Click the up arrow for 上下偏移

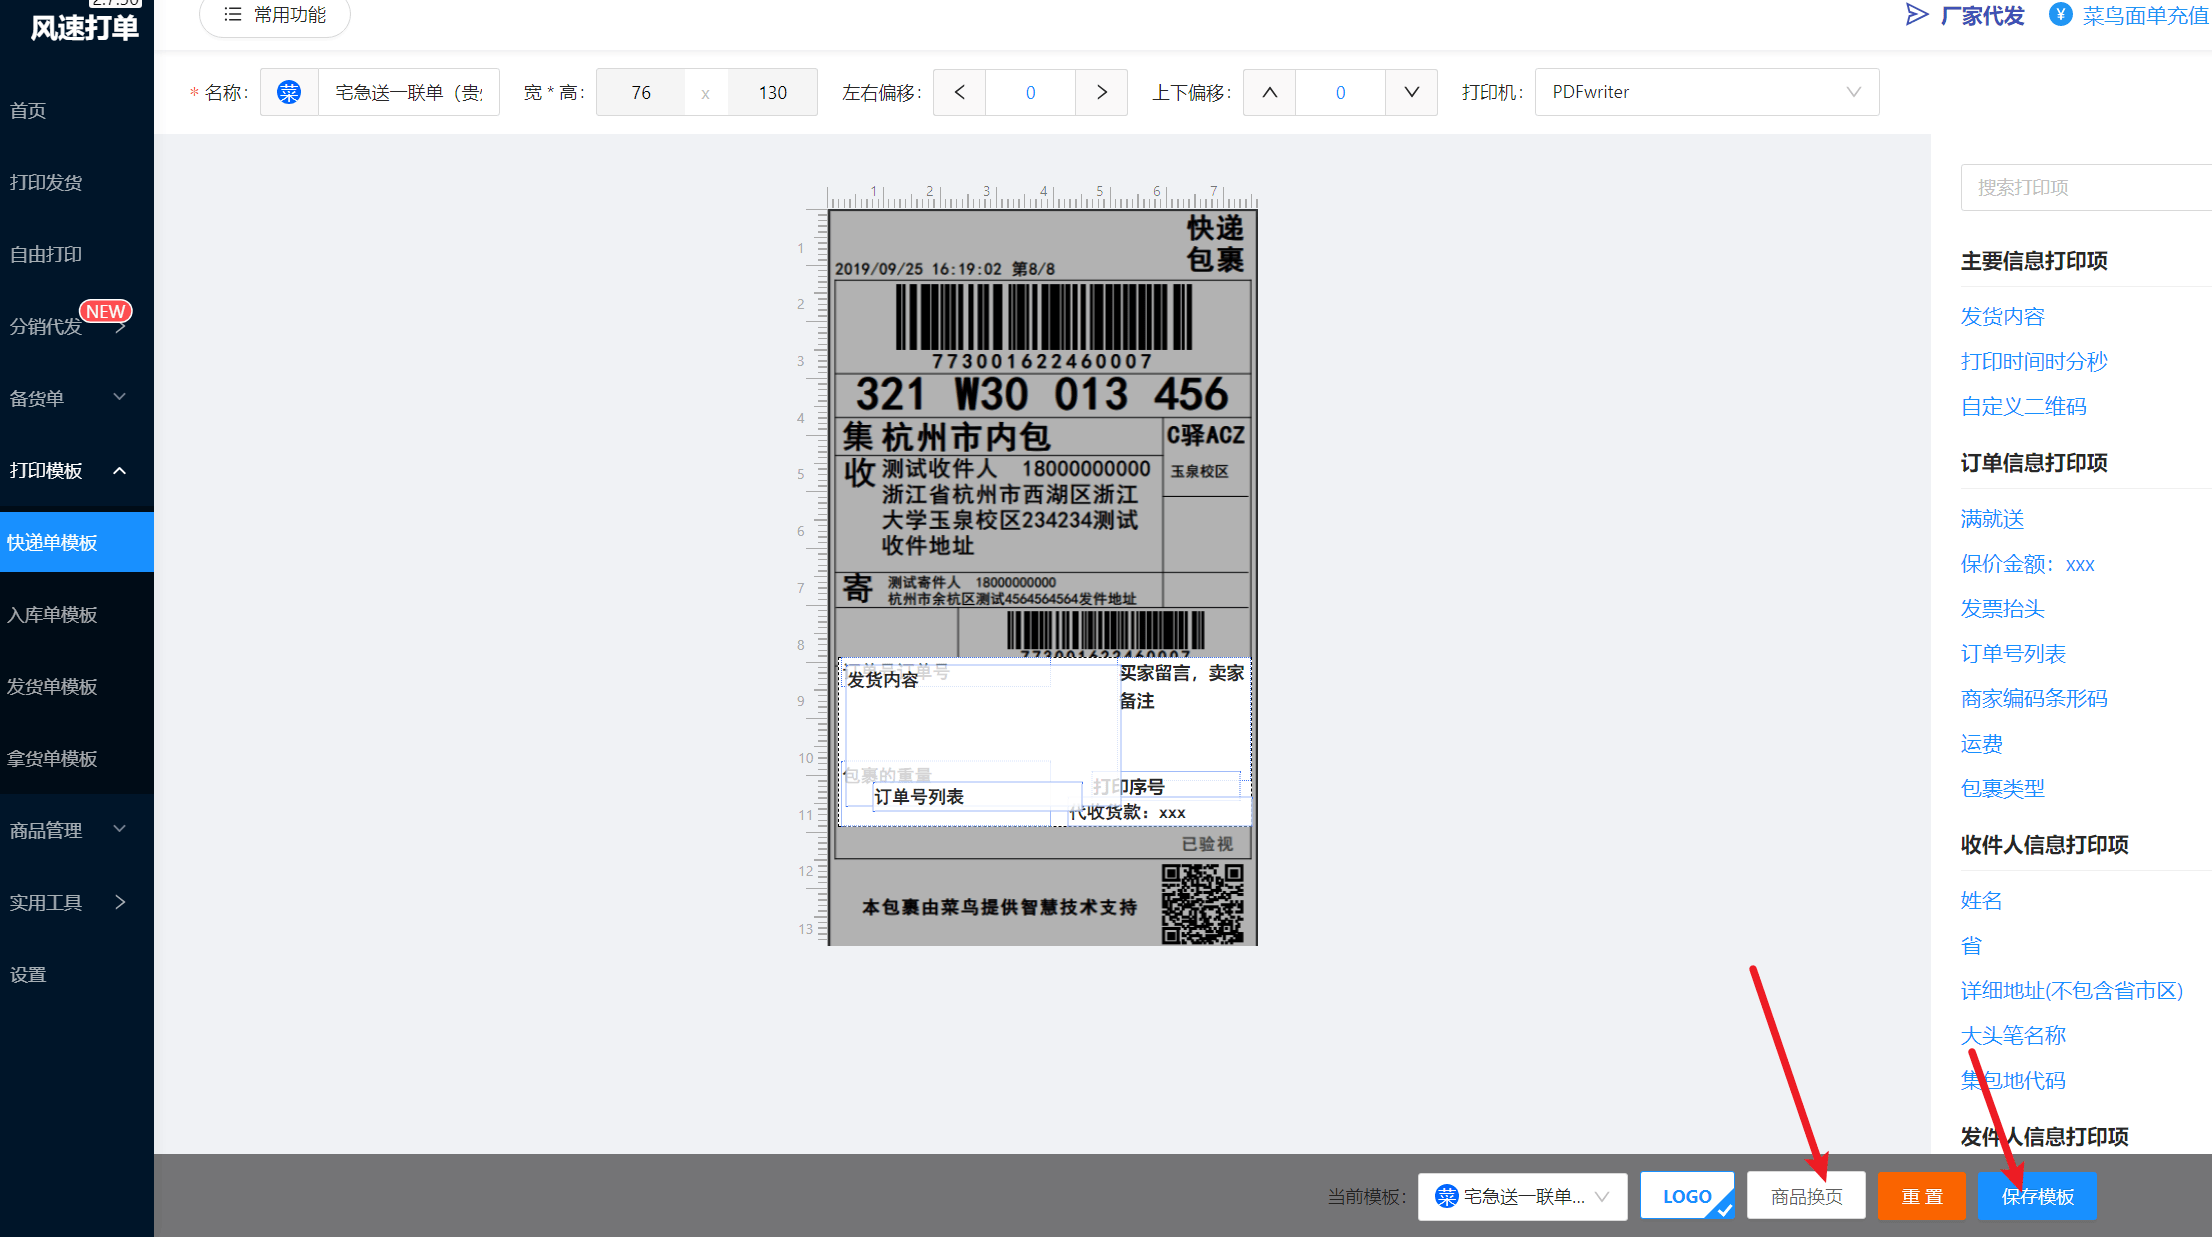coord(1269,92)
